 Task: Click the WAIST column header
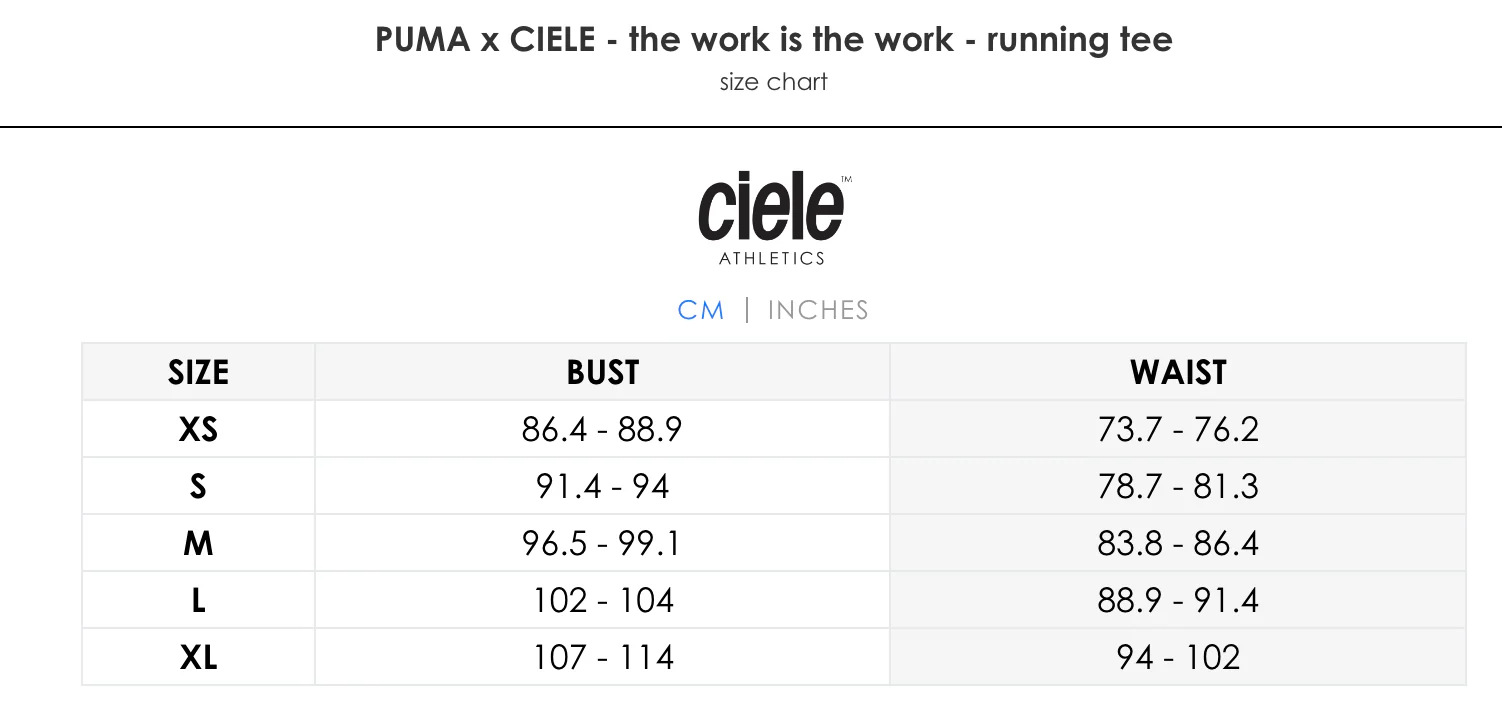[x=1177, y=372]
